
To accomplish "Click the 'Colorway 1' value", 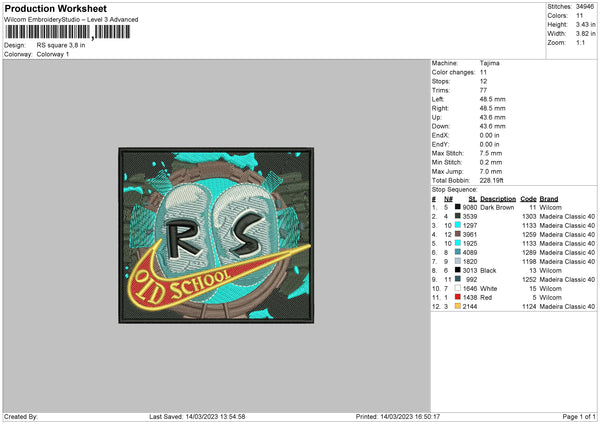I will tap(53, 54).
